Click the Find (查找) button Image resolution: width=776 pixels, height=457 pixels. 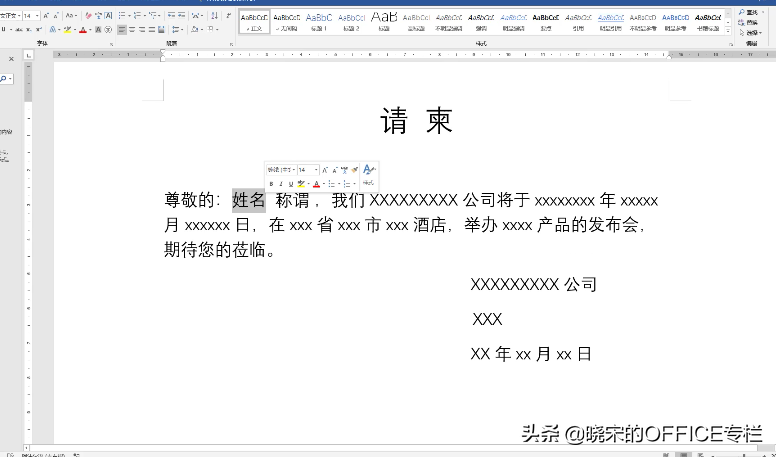pyautogui.click(x=748, y=12)
